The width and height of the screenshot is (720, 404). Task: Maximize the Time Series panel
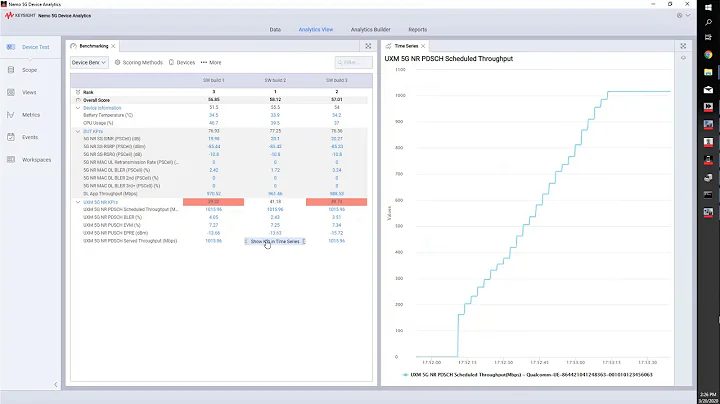[x=683, y=46]
